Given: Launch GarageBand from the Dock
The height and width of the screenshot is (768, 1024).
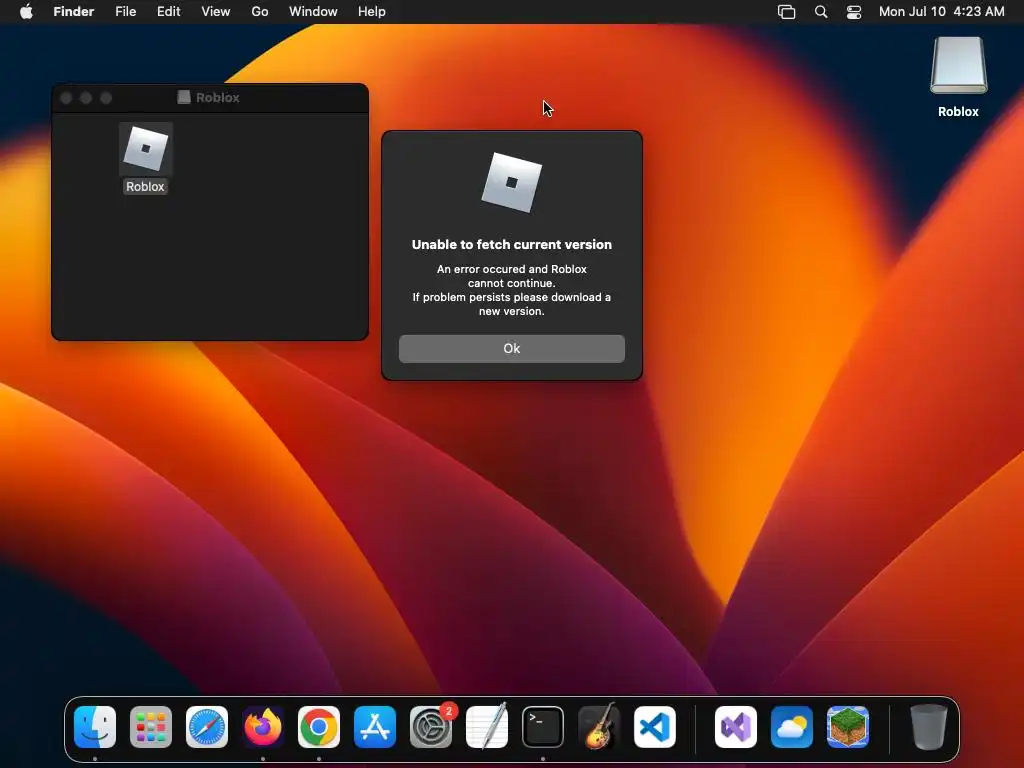Looking at the screenshot, I should point(599,727).
